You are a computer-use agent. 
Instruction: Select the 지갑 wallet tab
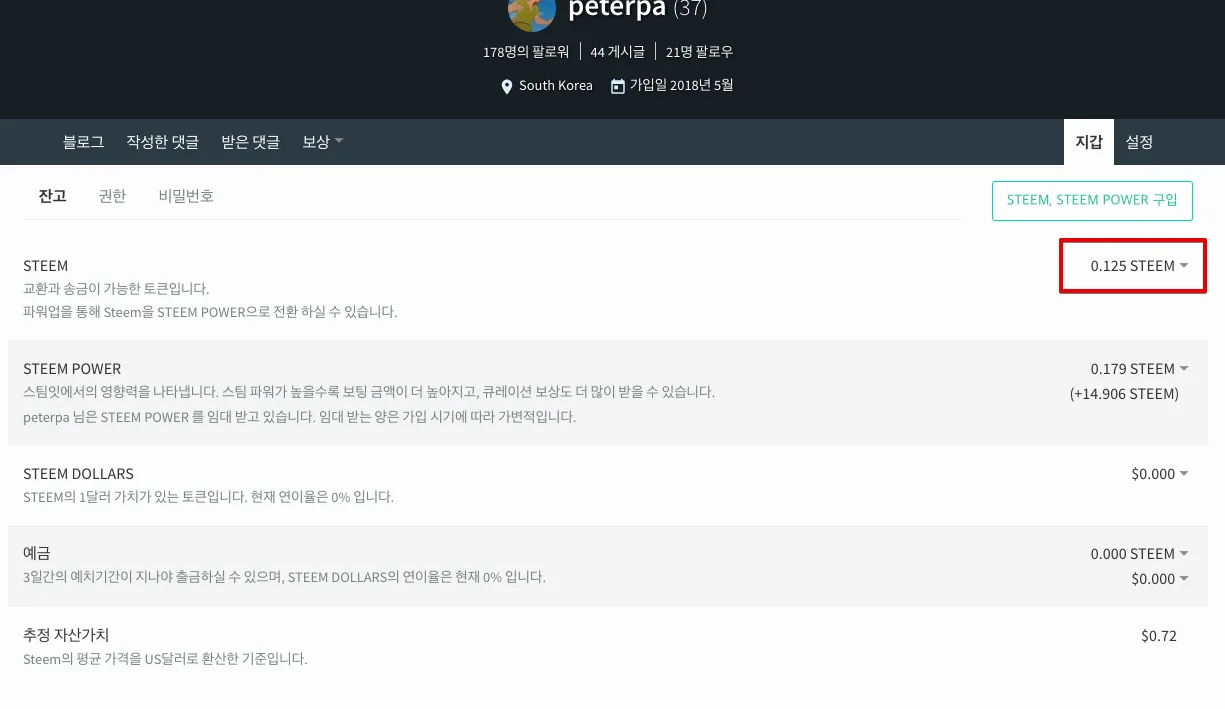tap(1088, 142)
